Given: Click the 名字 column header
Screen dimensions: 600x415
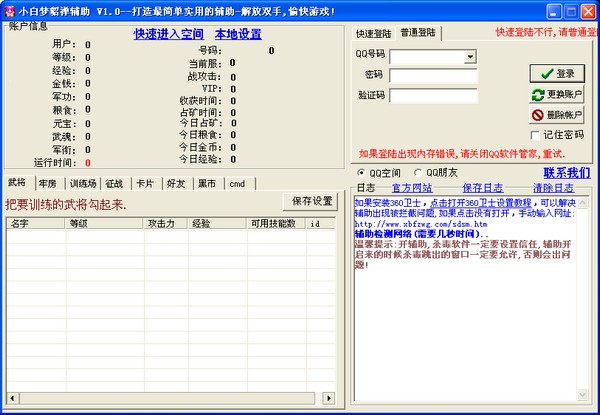Looking at the screenshot, I should 36,223.
